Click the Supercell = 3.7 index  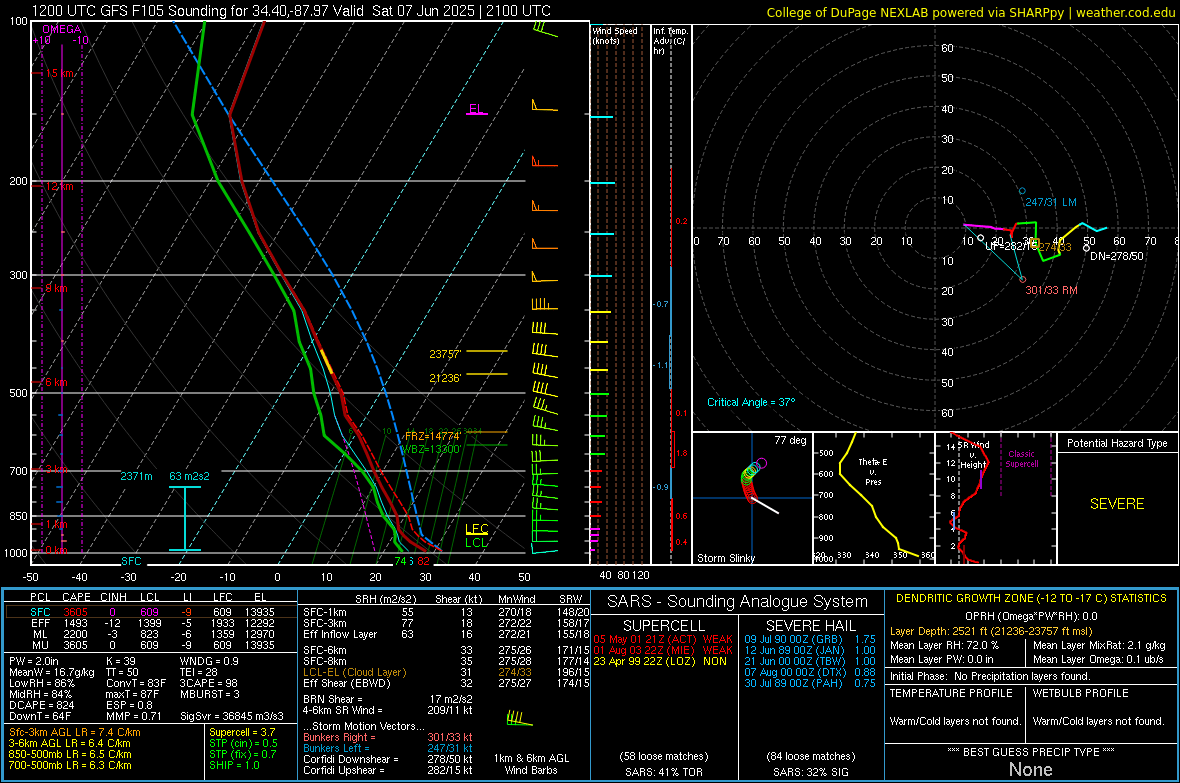pyautogui.click(x=242, y=732)
